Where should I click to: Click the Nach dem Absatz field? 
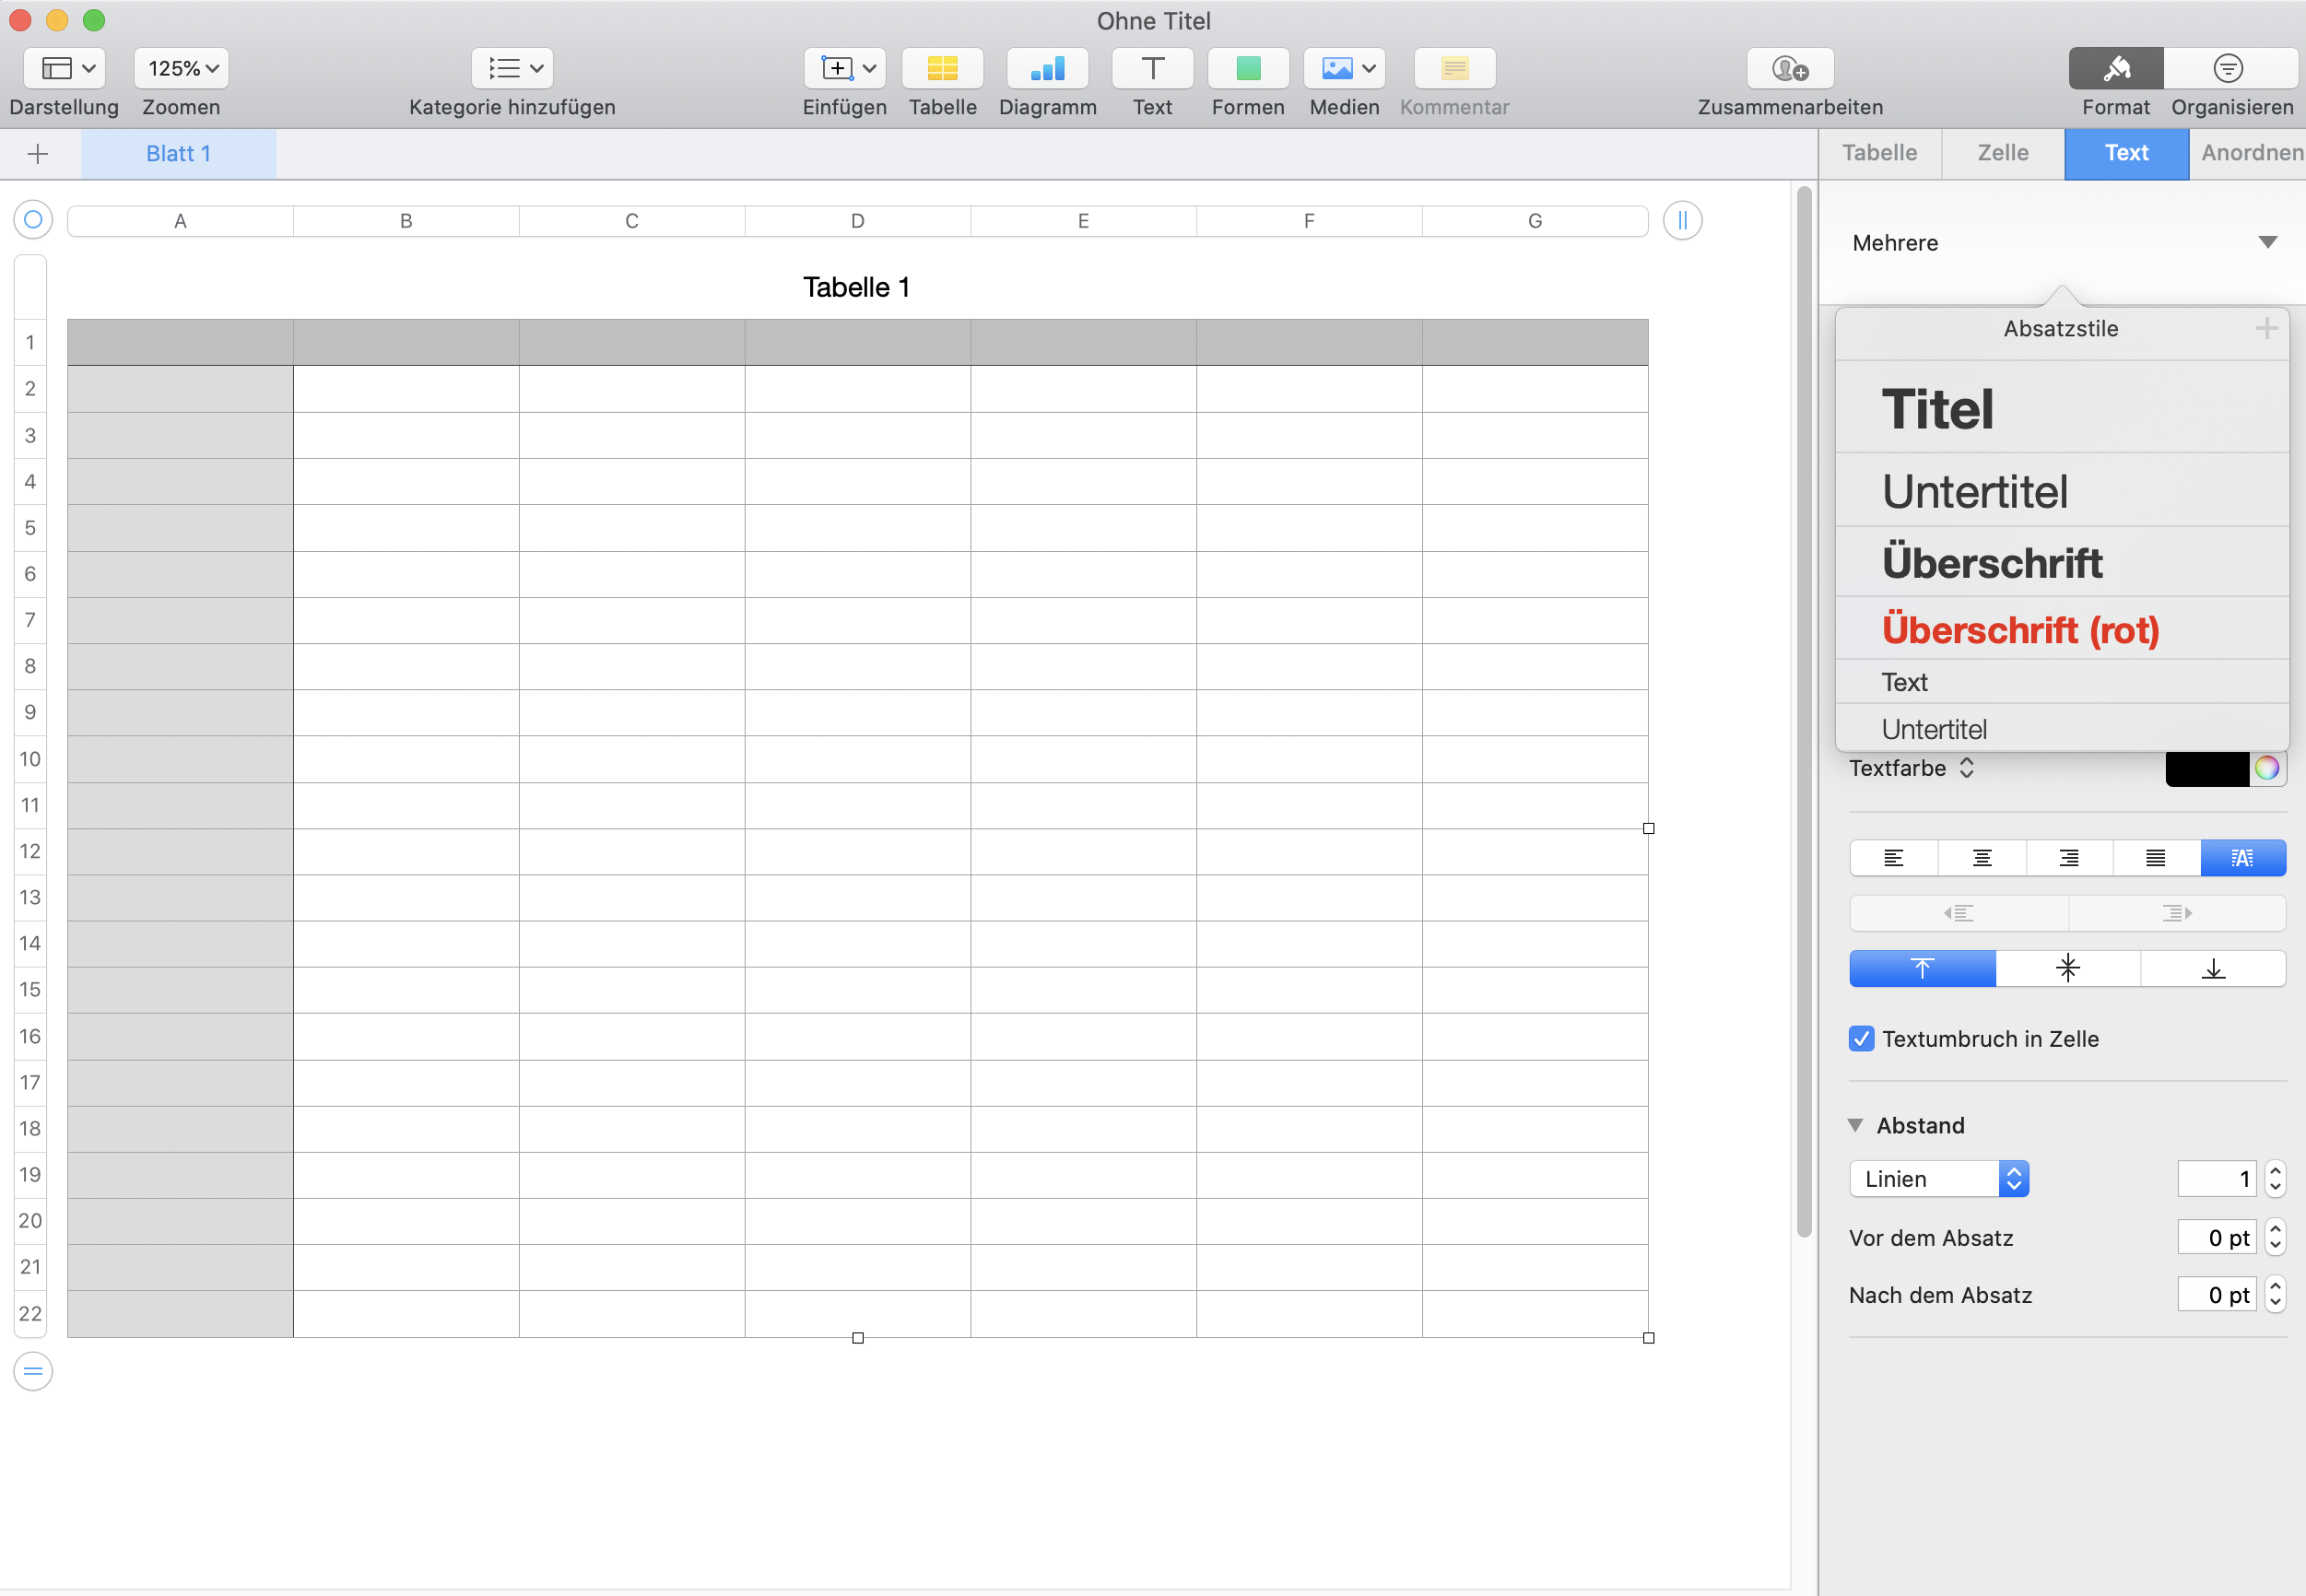tap(2216, 1295)
